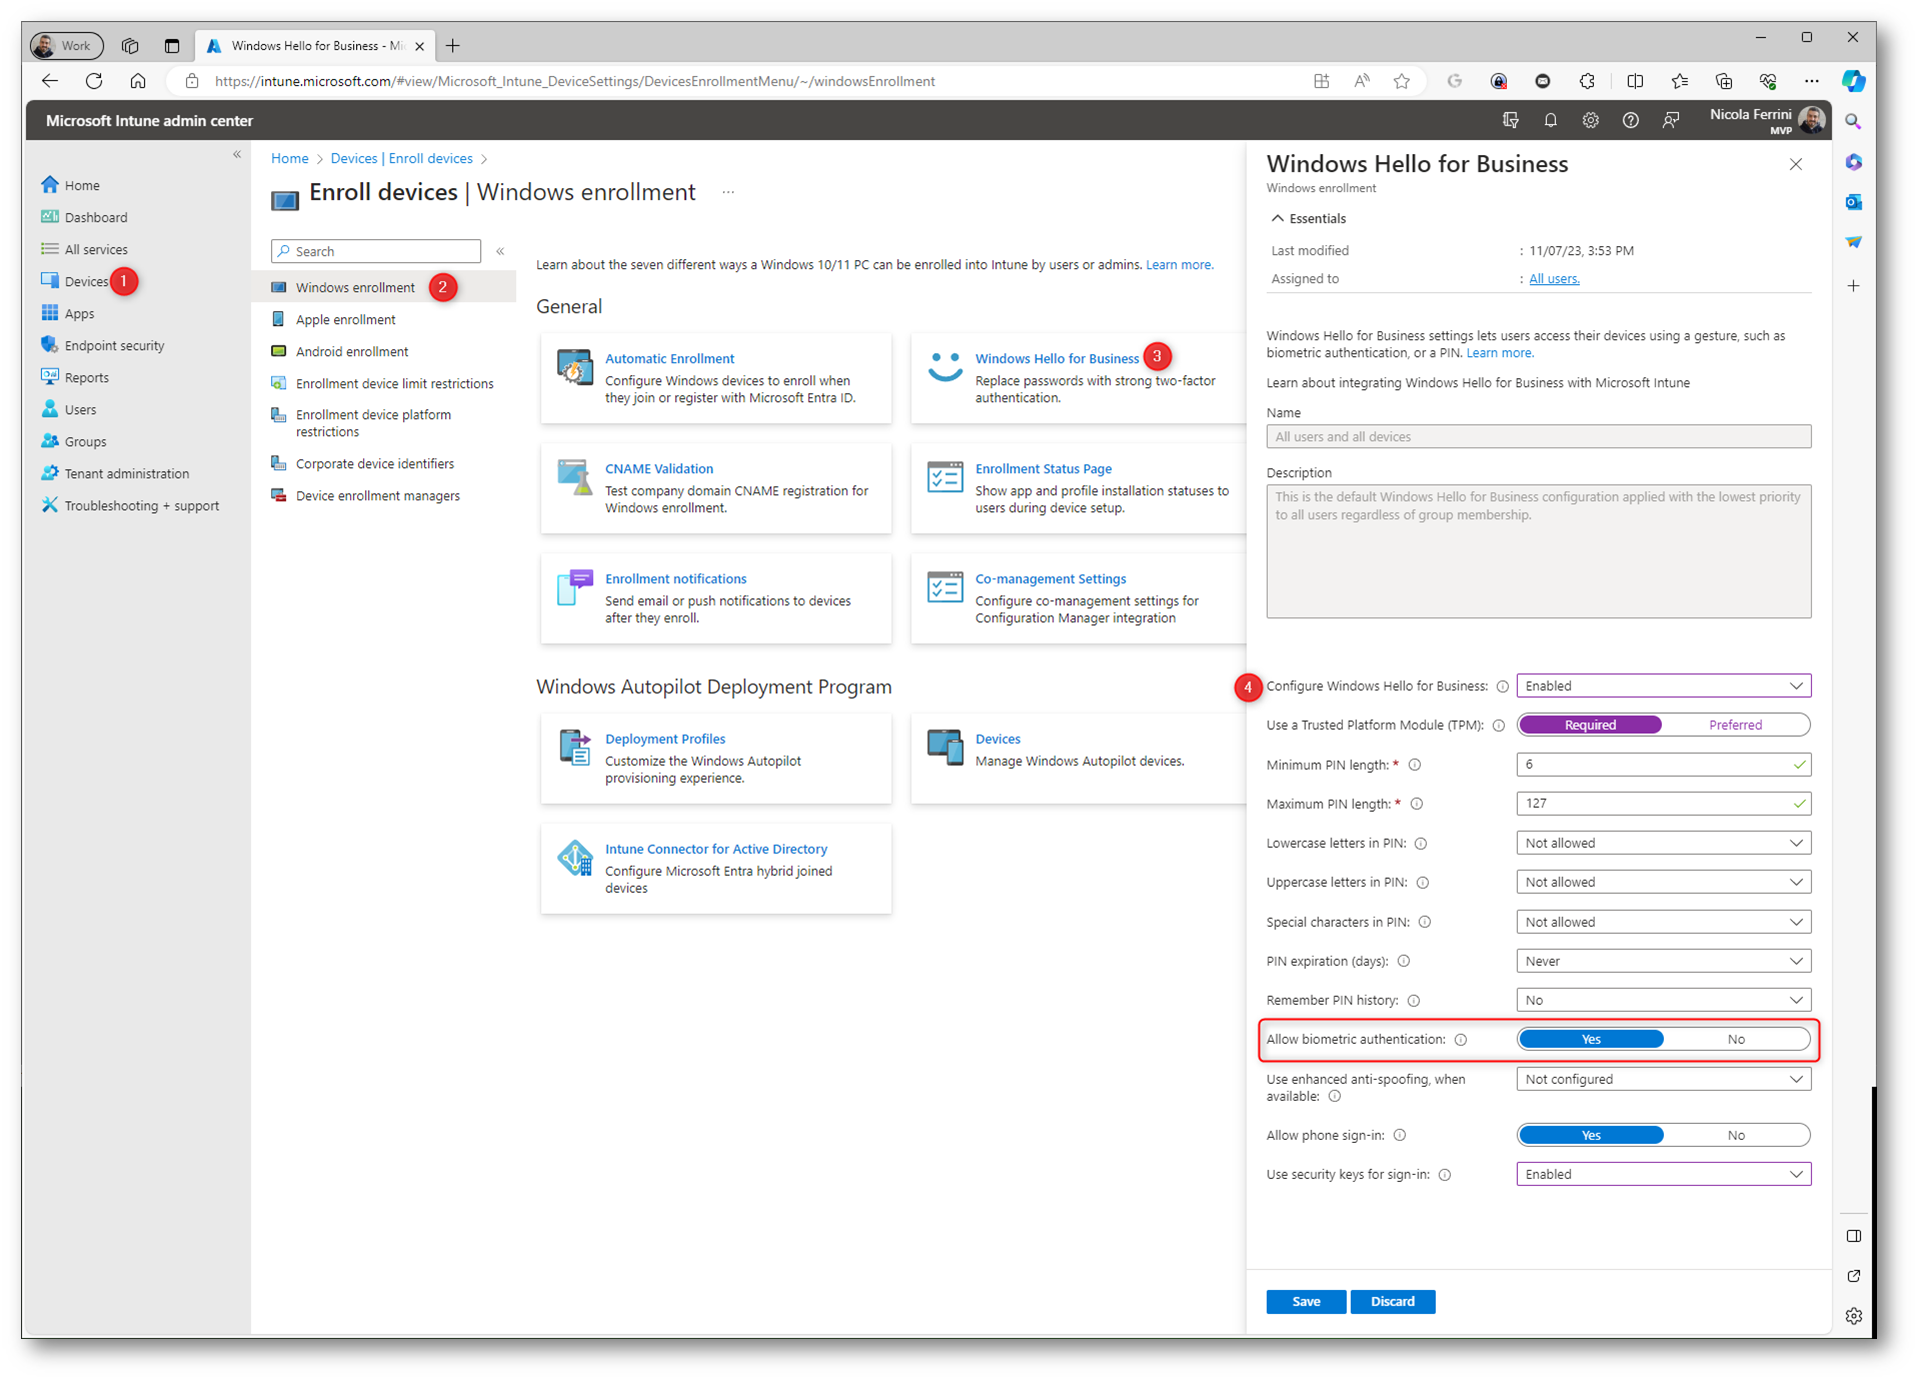
Task: Set Allow biometric authentication to Yes
Action: coord(1590,1039)
